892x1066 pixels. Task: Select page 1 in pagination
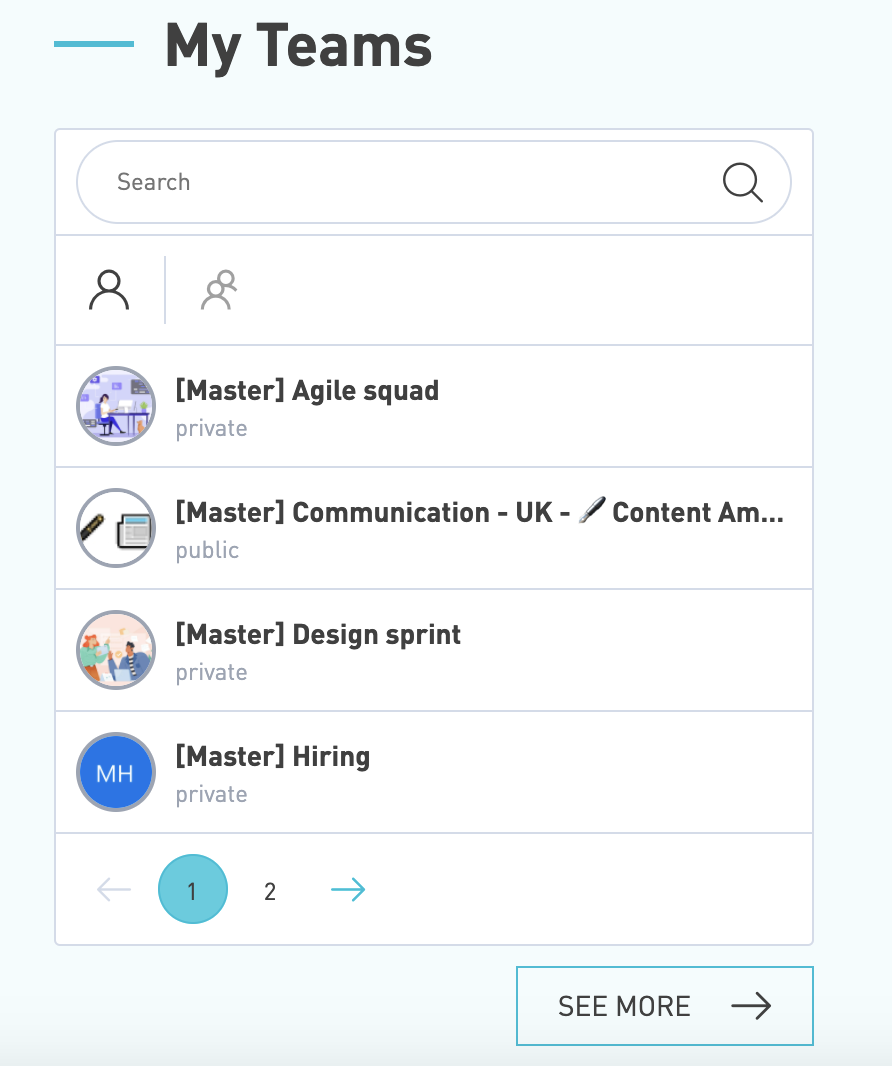point(193,889)
